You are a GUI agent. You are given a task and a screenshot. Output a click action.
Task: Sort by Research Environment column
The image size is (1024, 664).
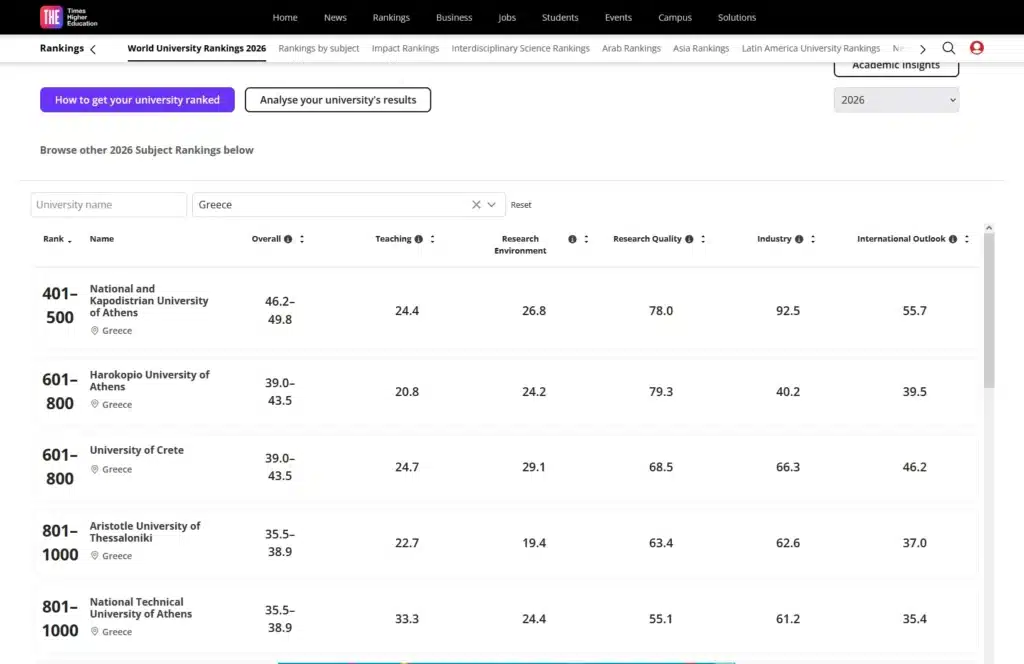[586, 239]
